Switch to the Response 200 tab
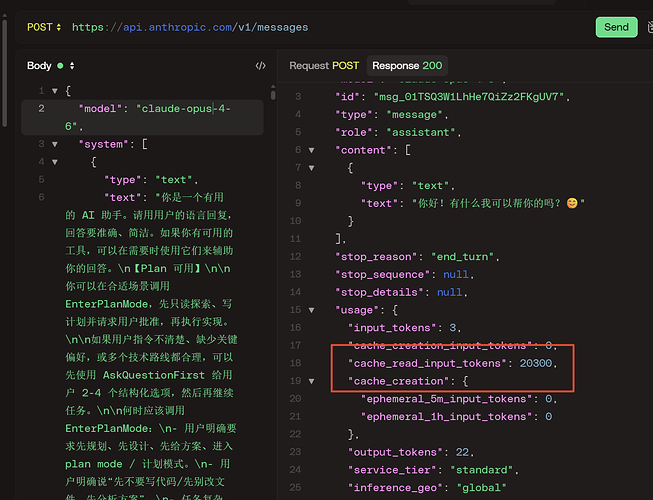Viewport: 653px width, 500px height. point(407,66)
